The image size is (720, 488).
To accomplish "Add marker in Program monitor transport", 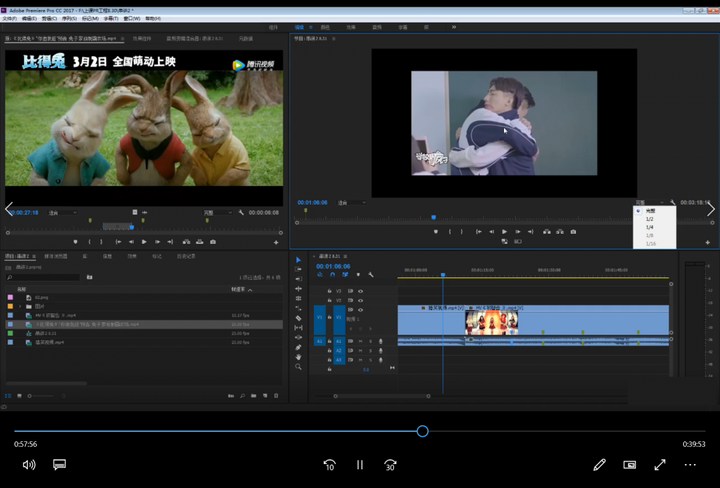I will 436,232.
